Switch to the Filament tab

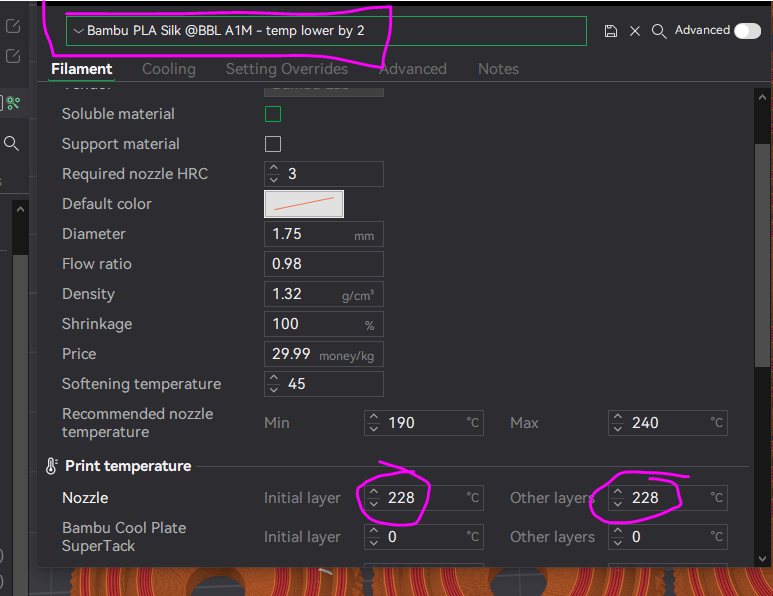click(82, 69)
